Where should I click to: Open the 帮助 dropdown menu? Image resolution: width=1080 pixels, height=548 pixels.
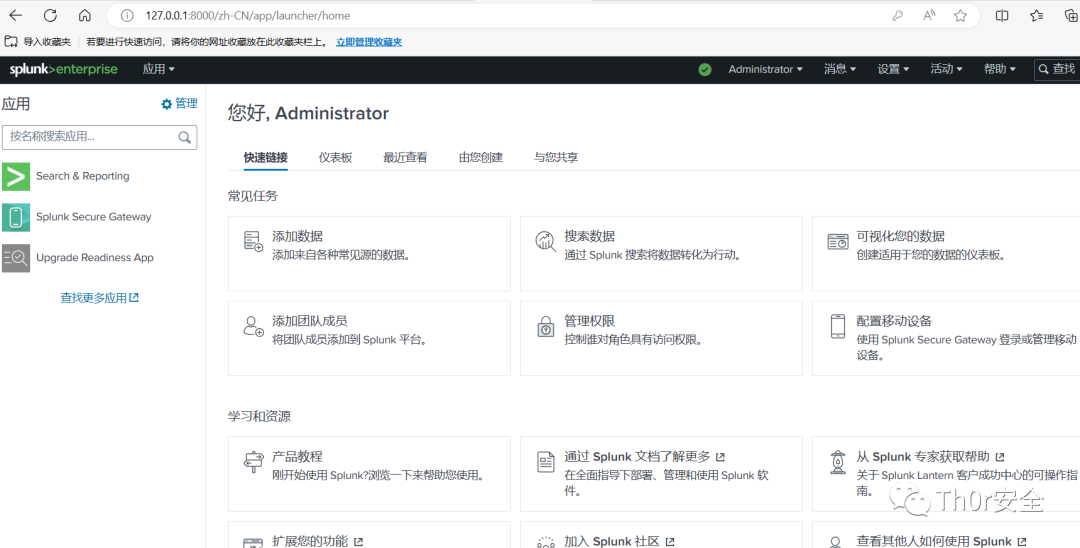[1000, 69]
